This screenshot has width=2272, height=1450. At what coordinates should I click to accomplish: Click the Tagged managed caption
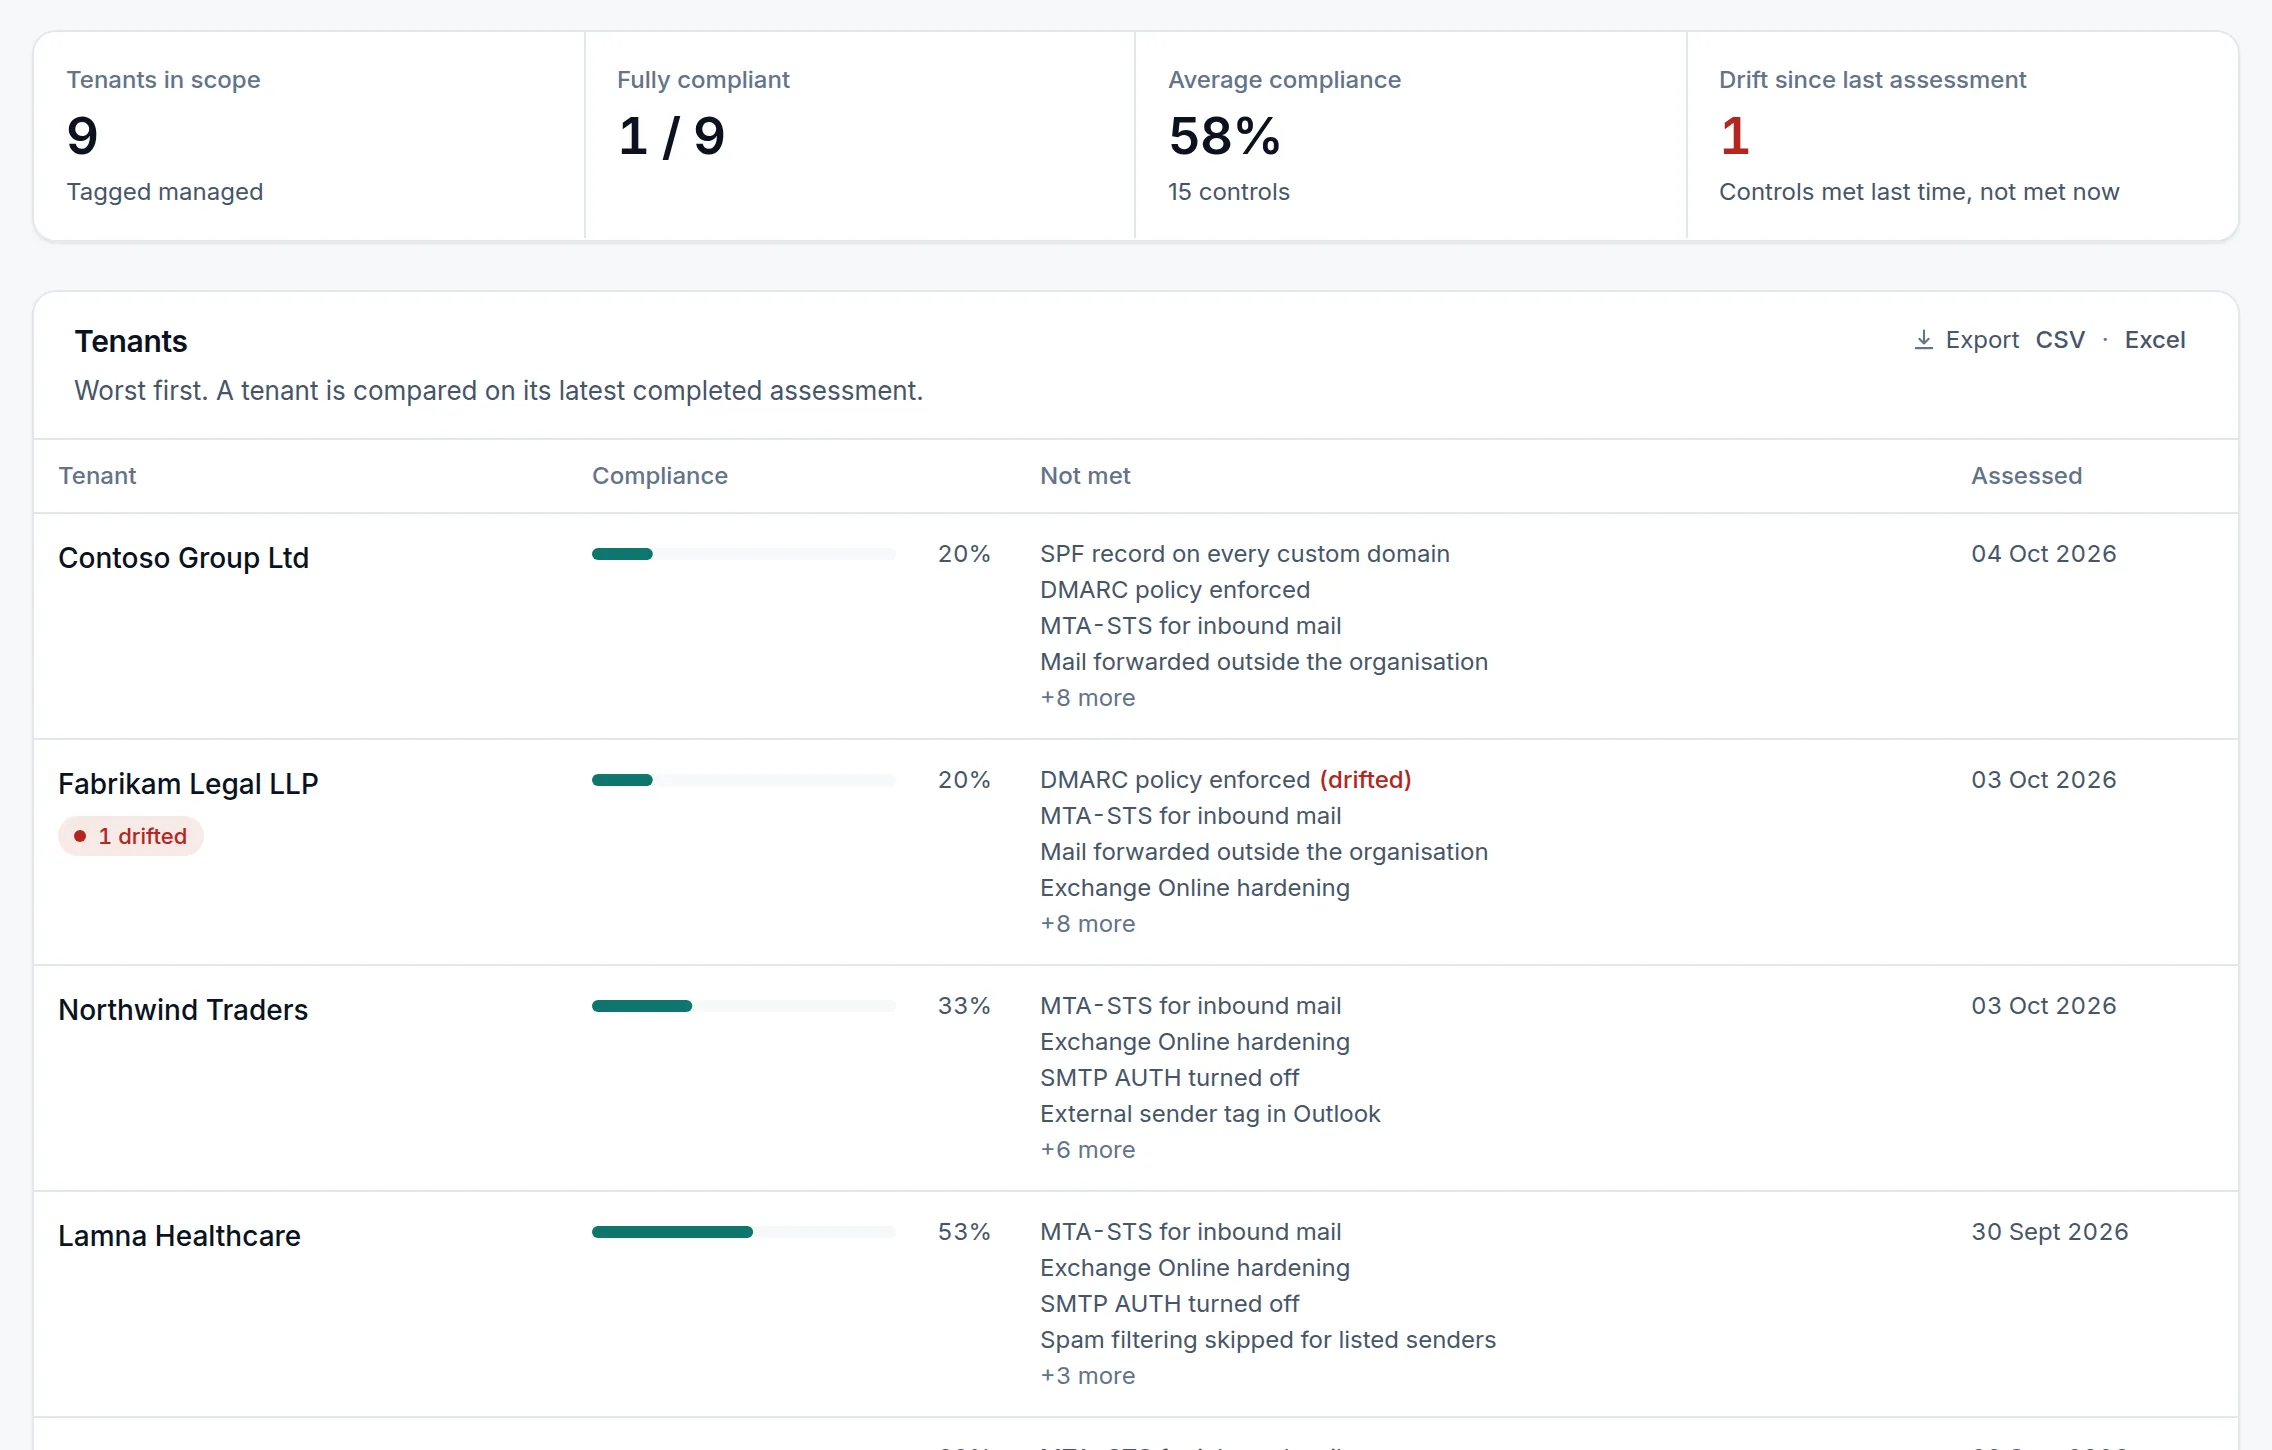pos(165,192)
